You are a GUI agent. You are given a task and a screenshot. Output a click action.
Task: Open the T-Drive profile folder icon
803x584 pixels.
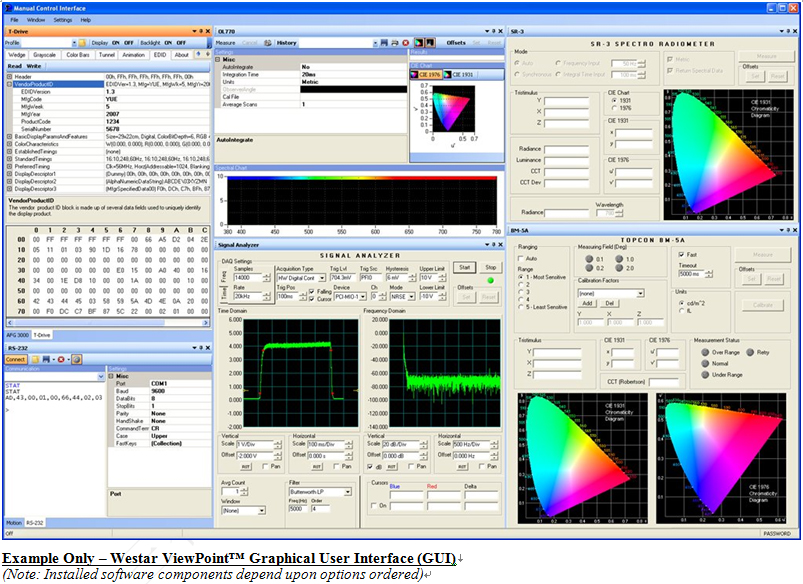tap(82, 43)
